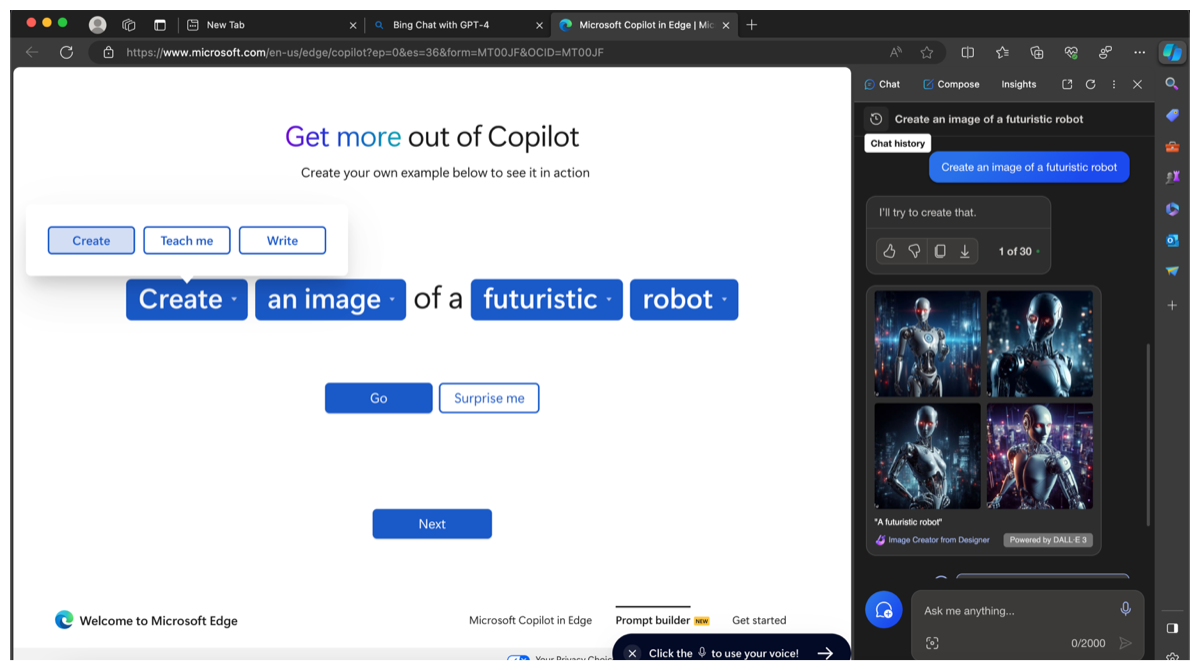The height and width of the screenshot is (670, 1200).
Task: Export Copilot's response with download icon
Action: [965, 251]
